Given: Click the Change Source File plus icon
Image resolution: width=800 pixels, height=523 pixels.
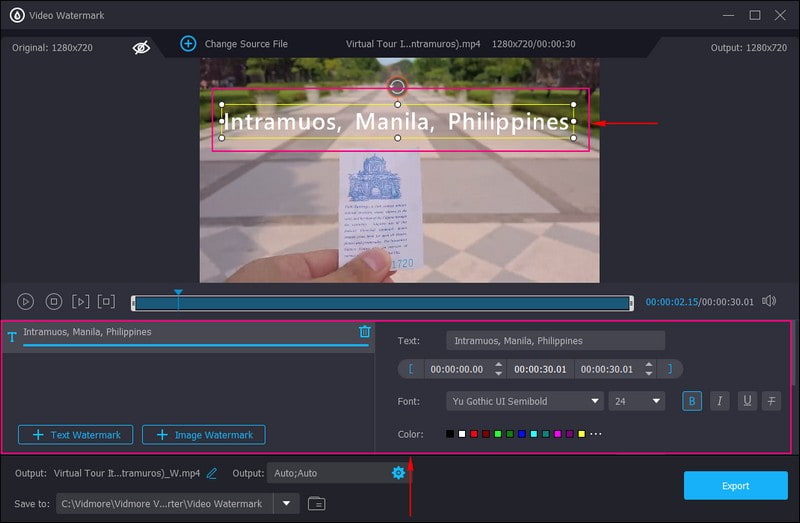Looking at the screenshot, I should coord(188,44).
